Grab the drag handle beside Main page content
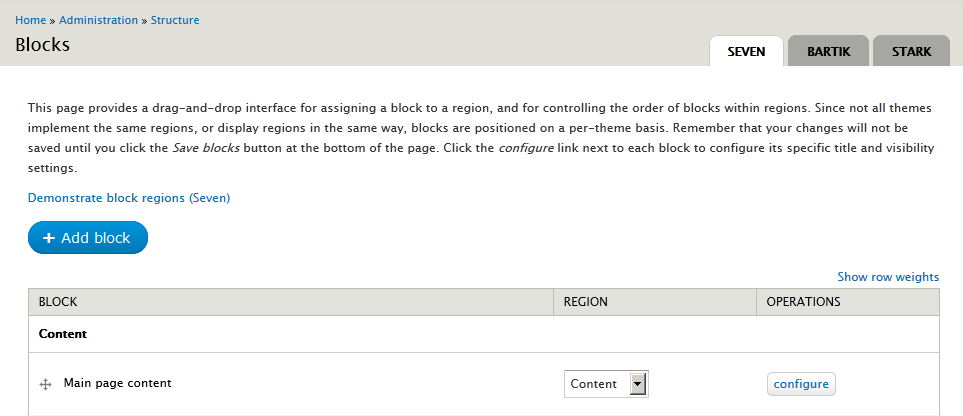 (45, 385)
